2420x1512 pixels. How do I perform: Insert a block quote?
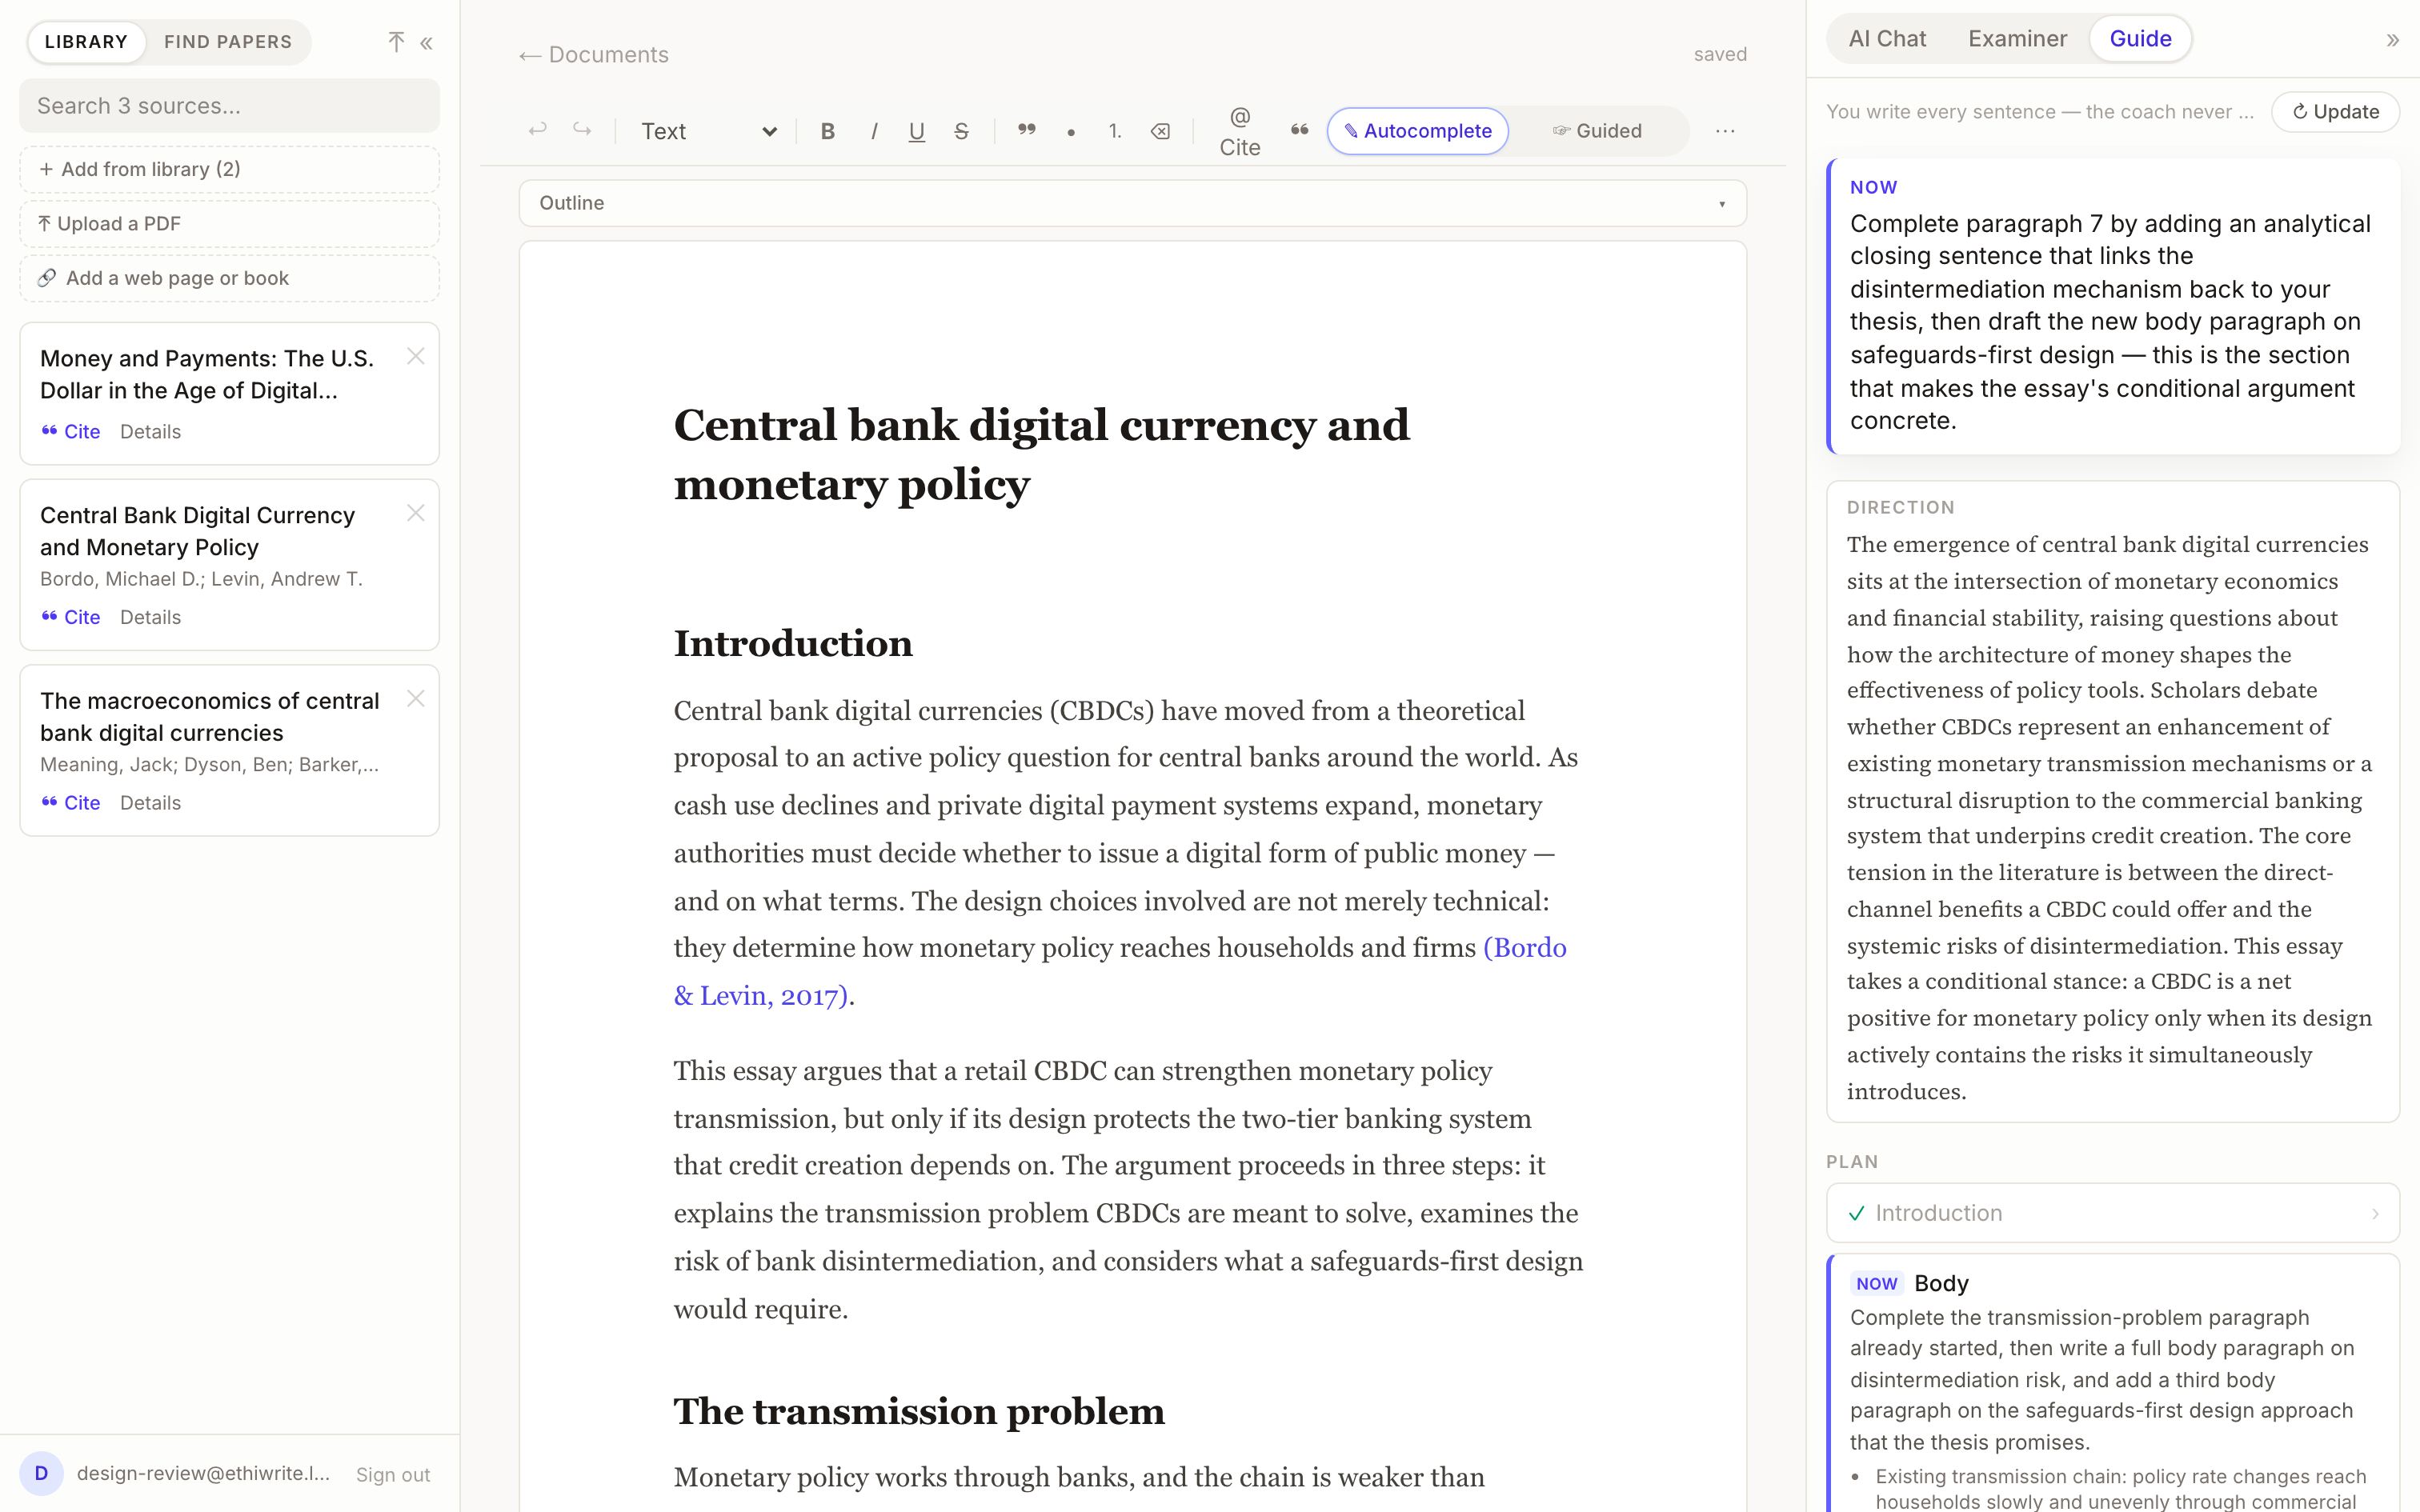pos(1027,131)
